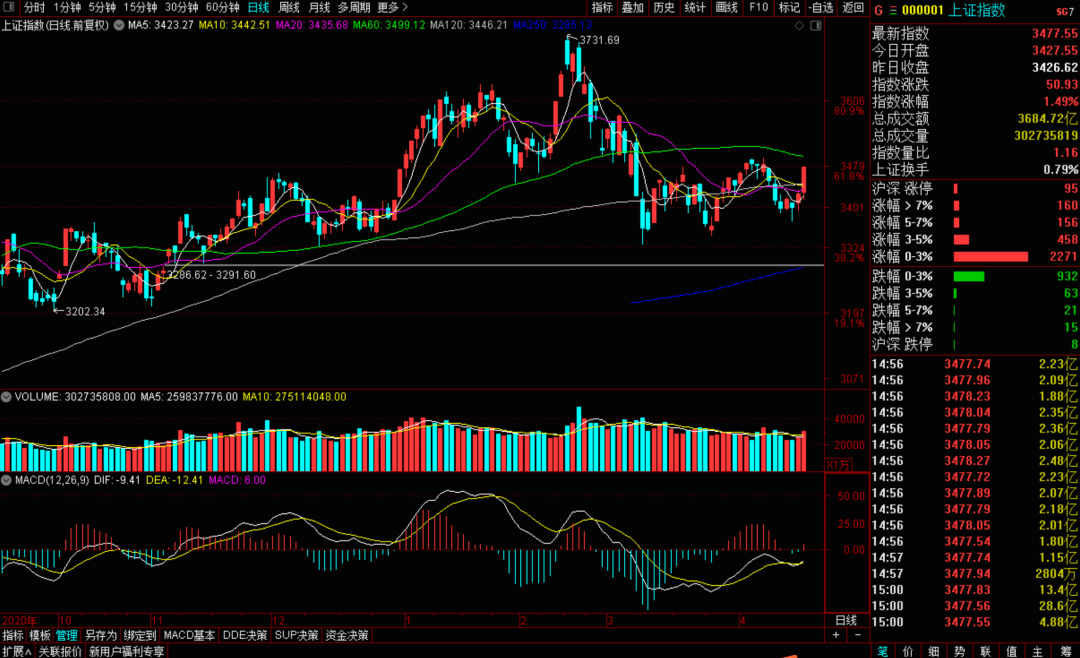Screen dimensions: 1080x658
Task: Open the F10 company info
Action: point(758,8)
